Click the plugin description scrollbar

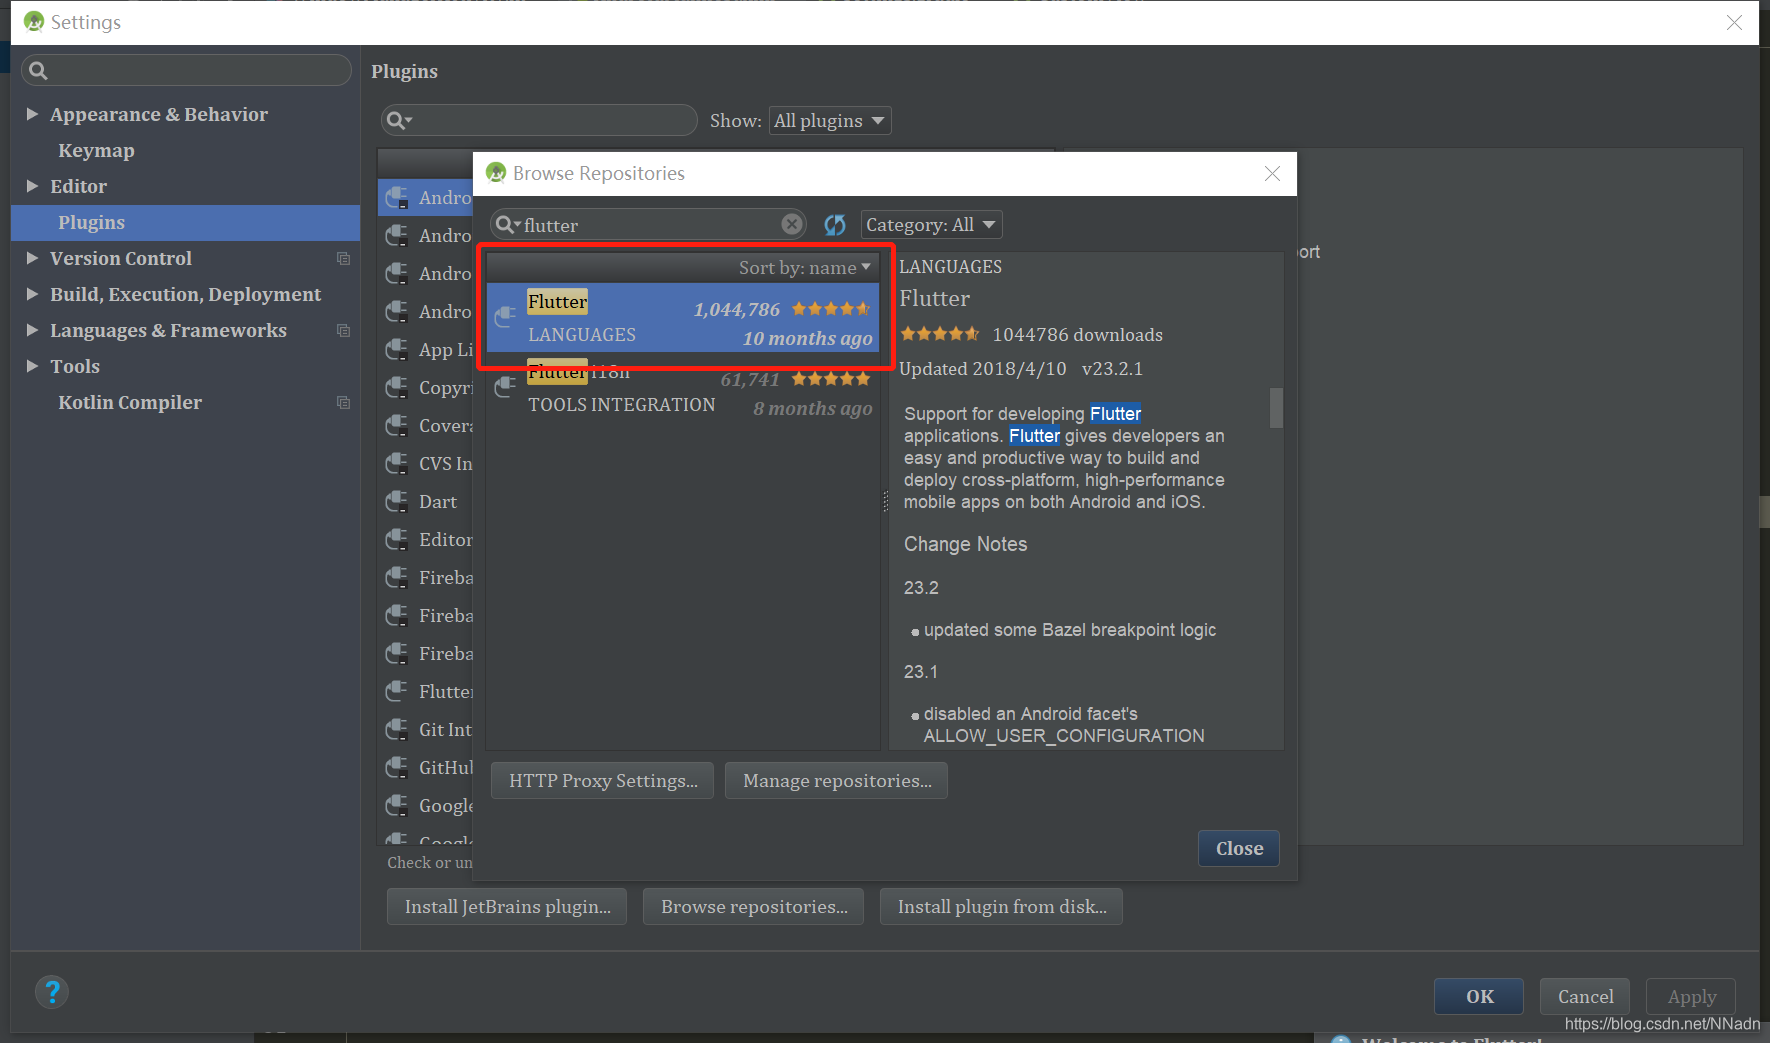click(x=1276, y=408)
